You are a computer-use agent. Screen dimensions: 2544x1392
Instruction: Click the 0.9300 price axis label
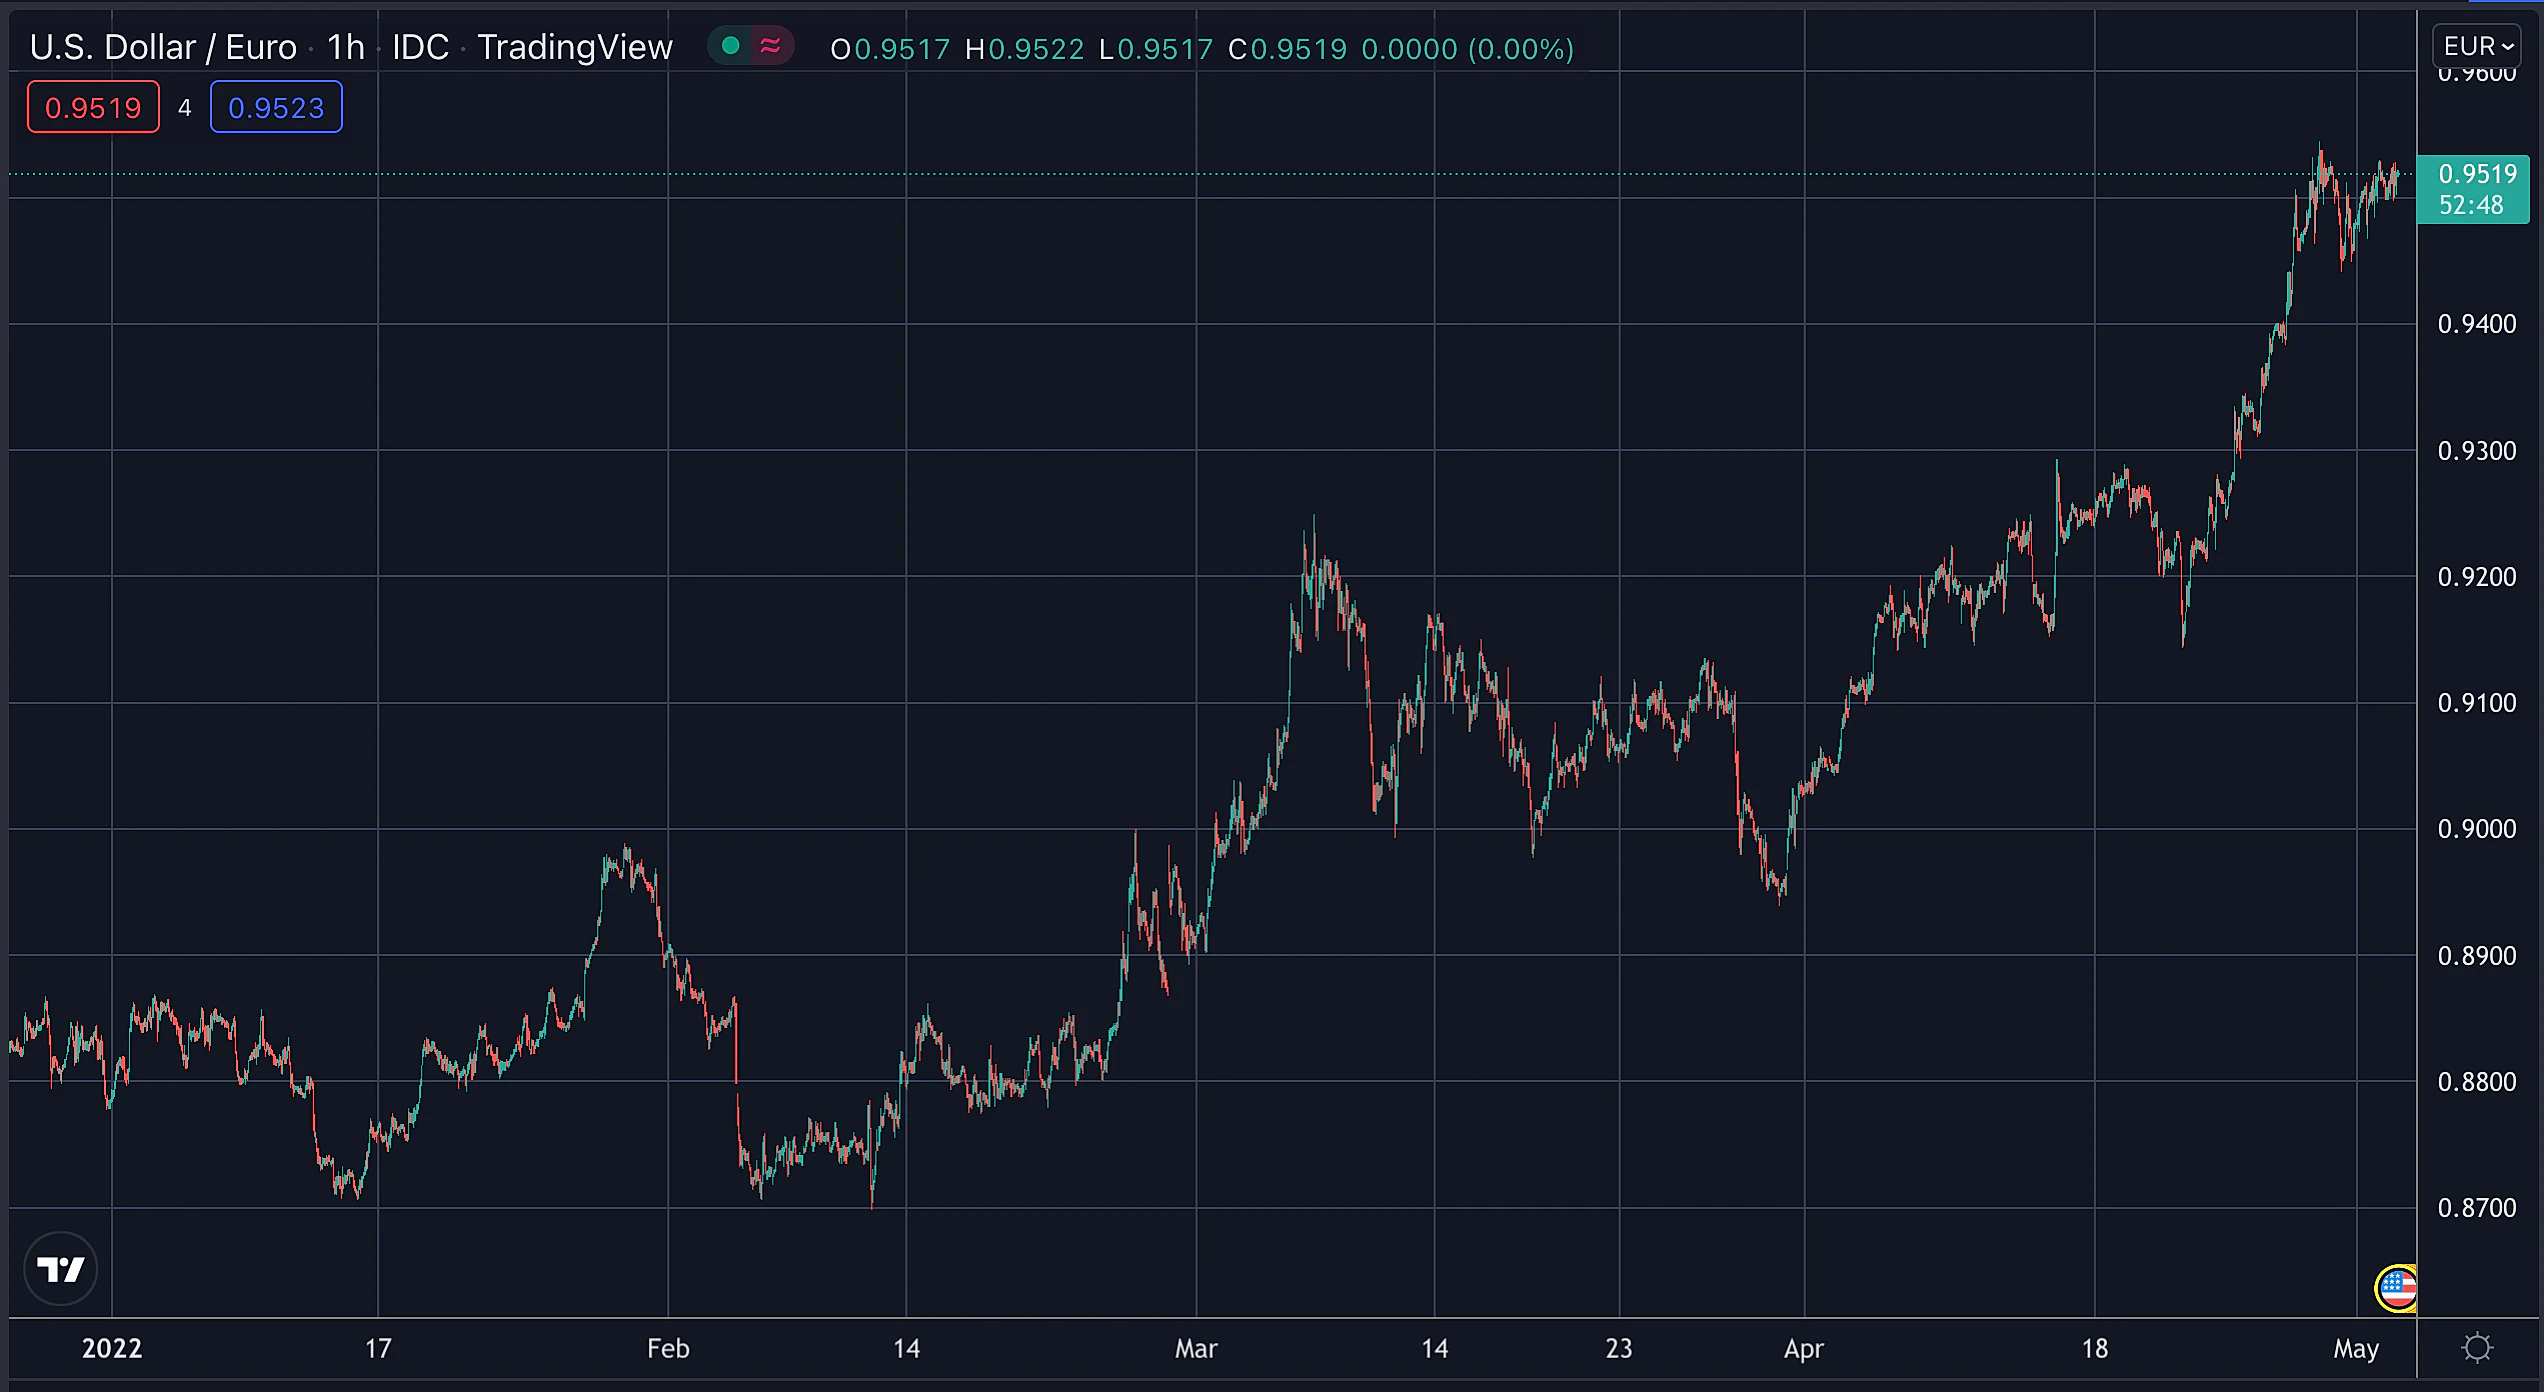[x=2477, y=451]
